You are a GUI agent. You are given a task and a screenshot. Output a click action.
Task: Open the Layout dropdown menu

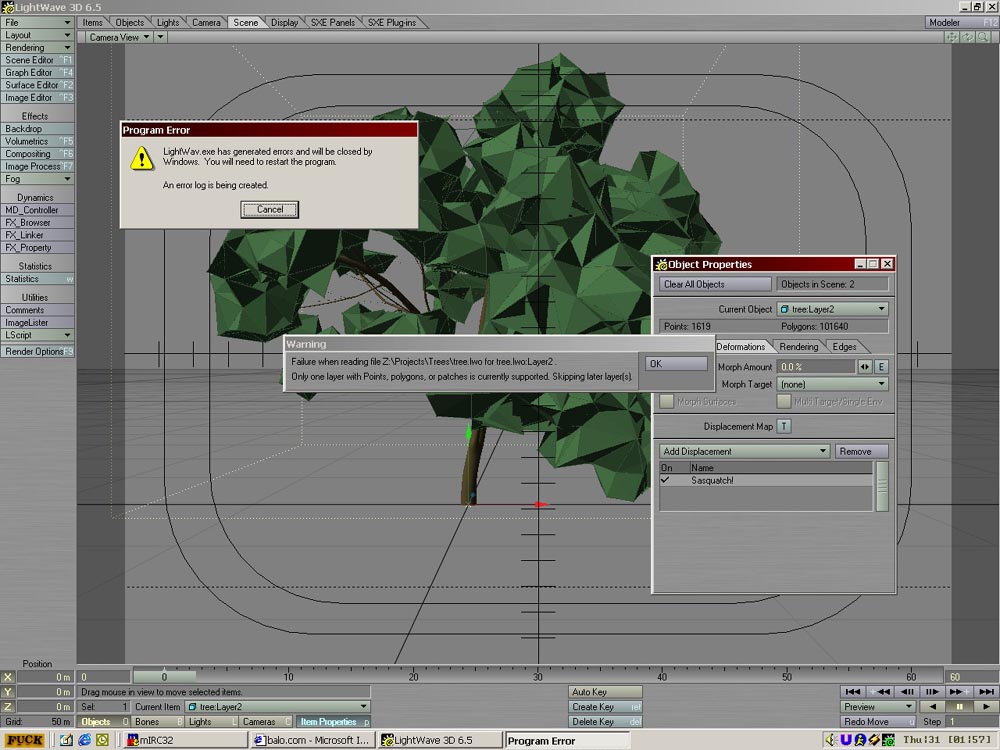point(37,35)
